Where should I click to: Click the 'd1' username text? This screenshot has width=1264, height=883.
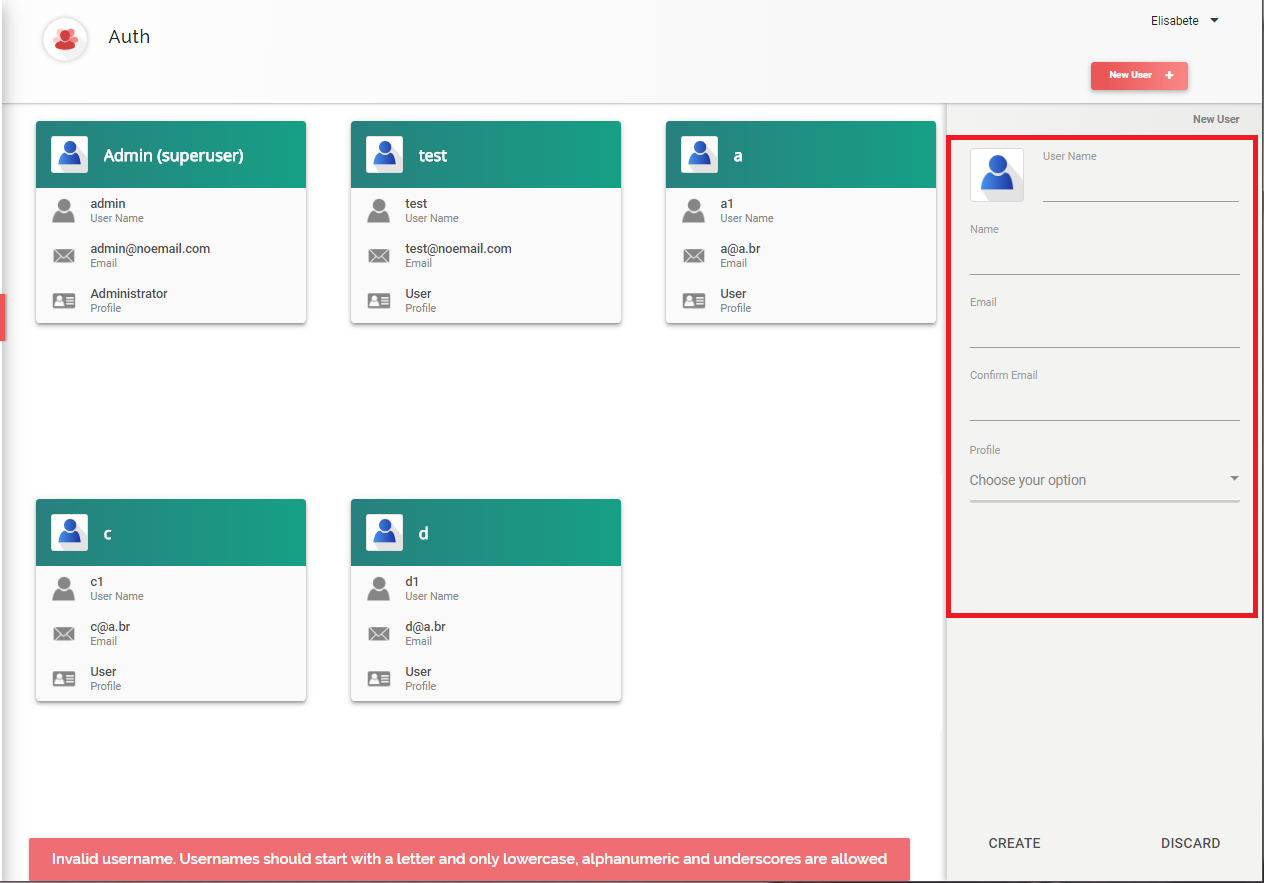(x=412, y=582)
